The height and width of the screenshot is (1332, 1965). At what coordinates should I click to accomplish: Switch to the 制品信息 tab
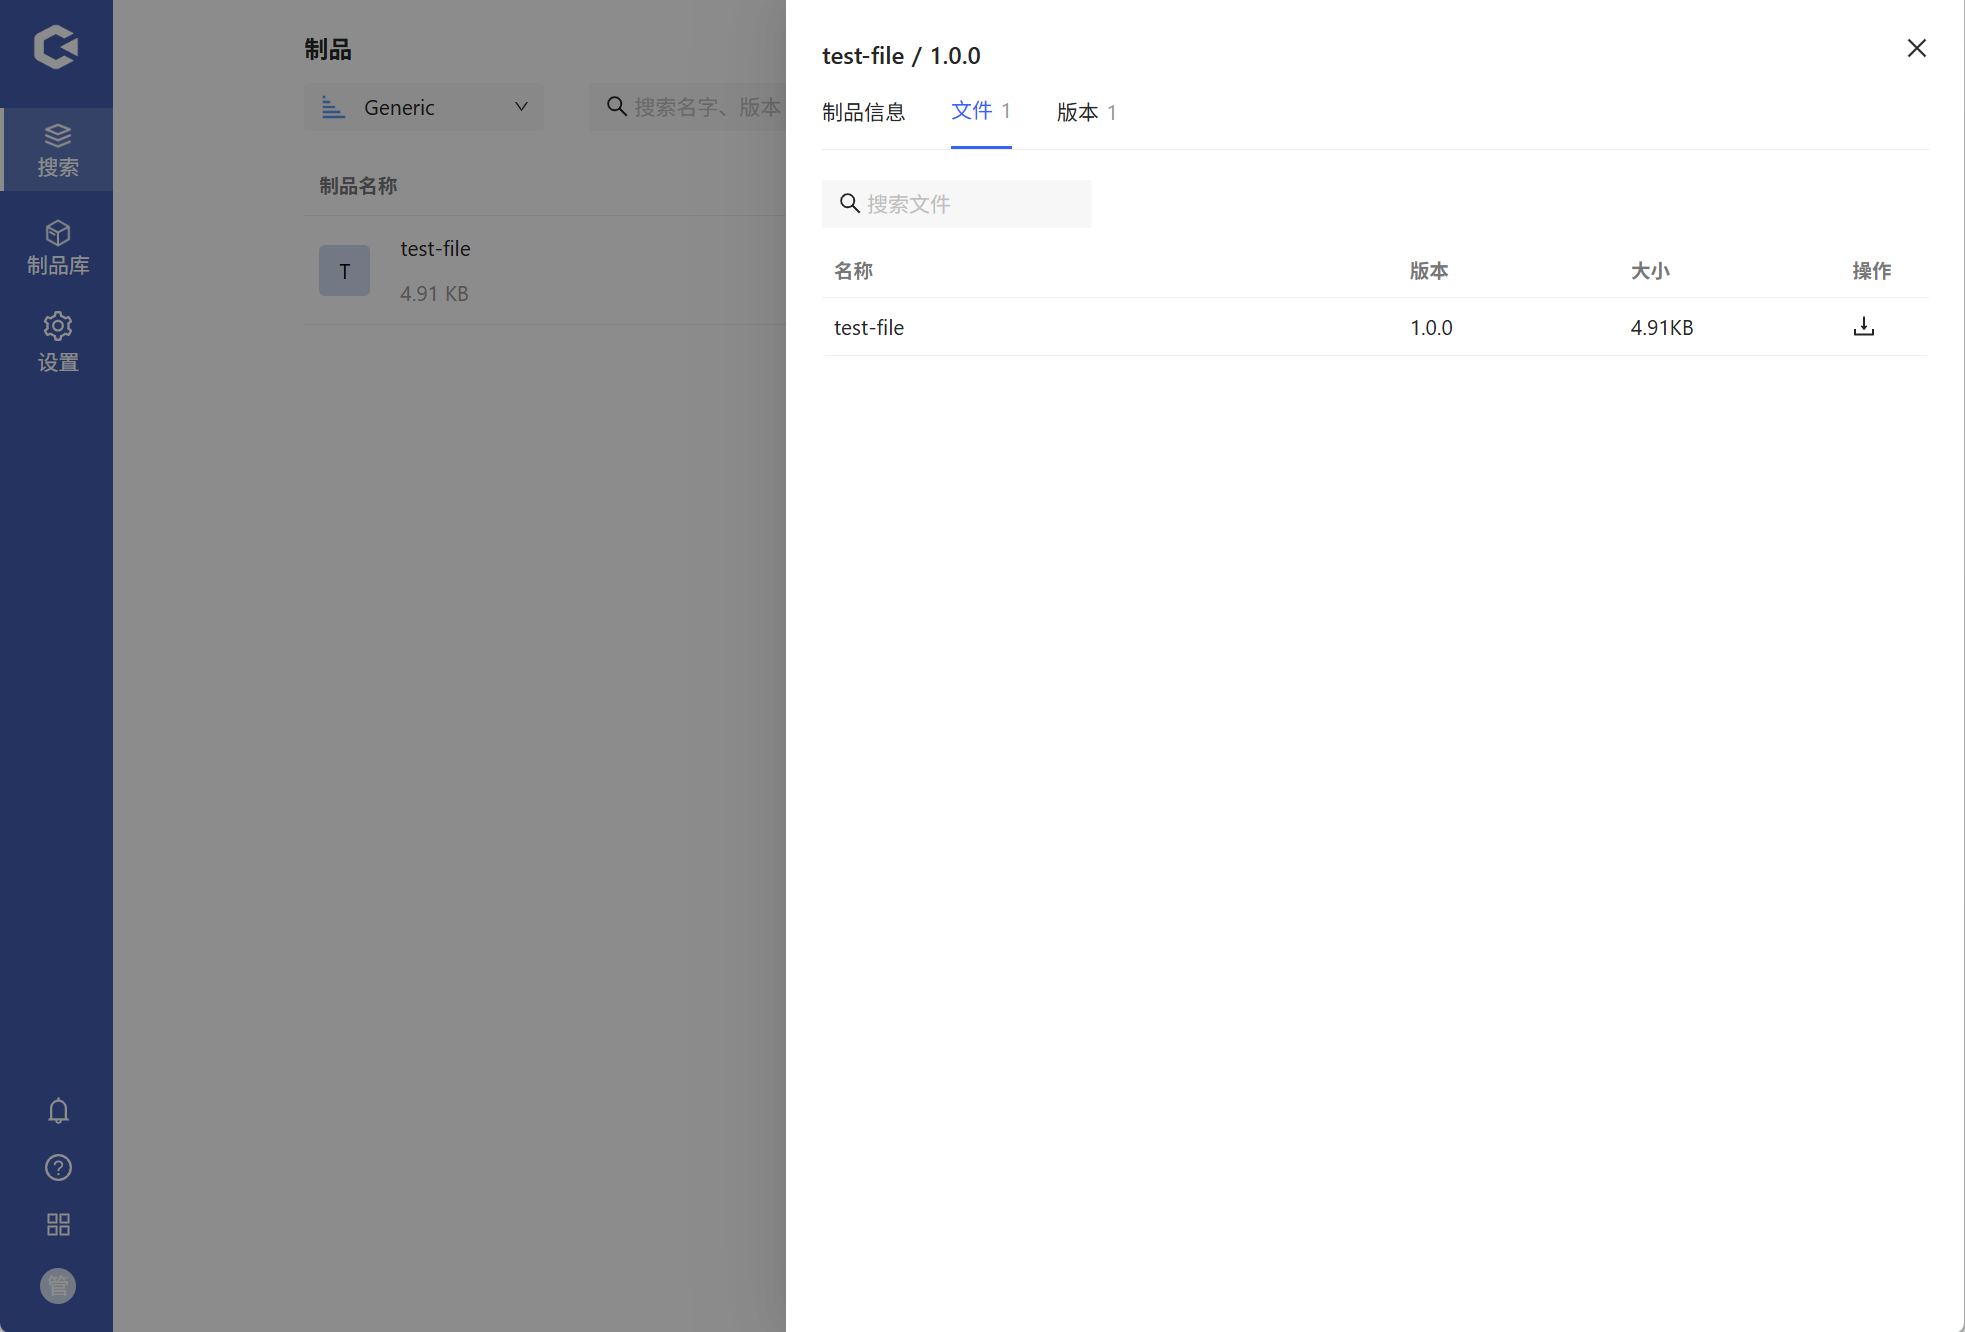[863, 112]
